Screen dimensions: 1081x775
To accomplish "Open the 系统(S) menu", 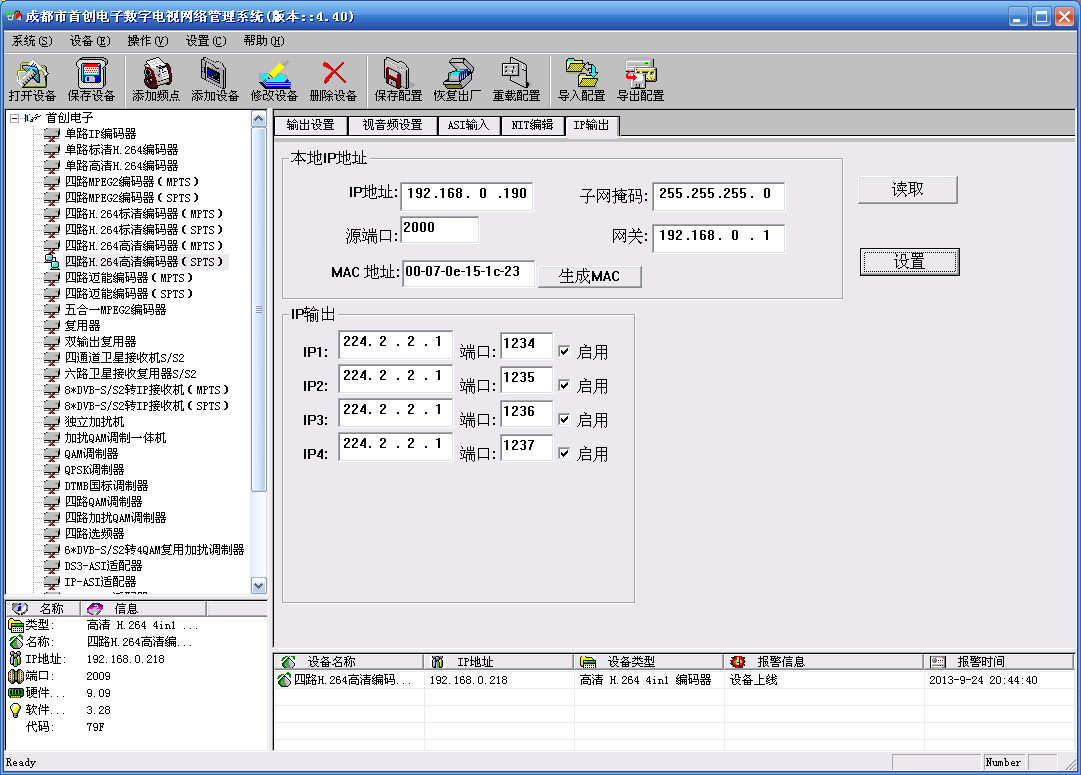I will [32, 41].
